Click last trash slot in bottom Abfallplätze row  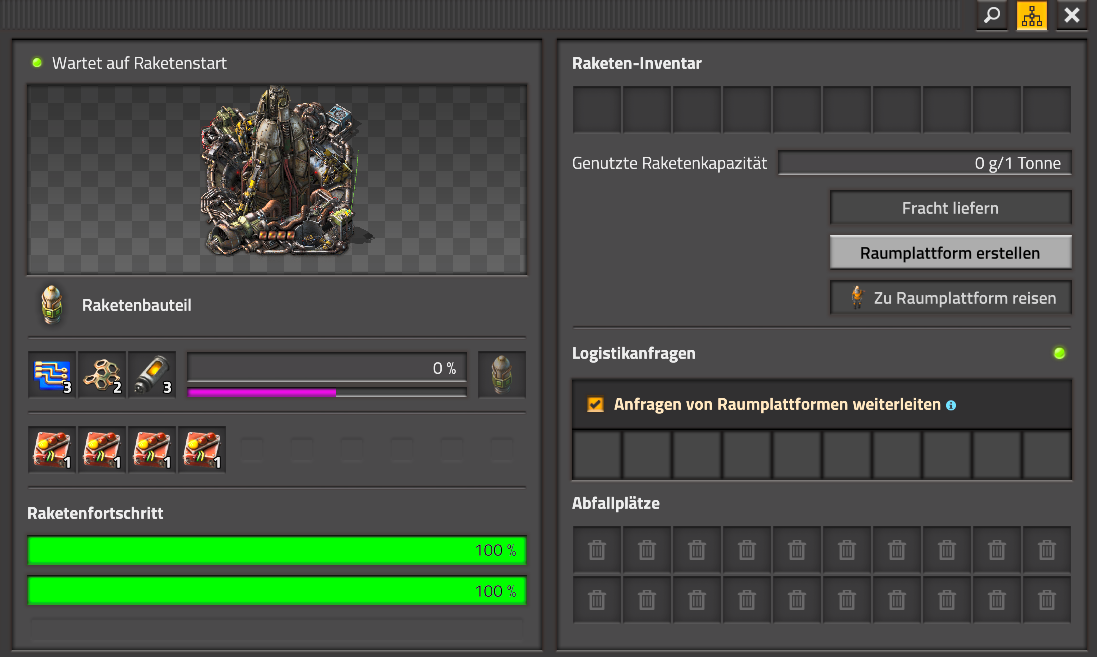(x=1047, y=600)
